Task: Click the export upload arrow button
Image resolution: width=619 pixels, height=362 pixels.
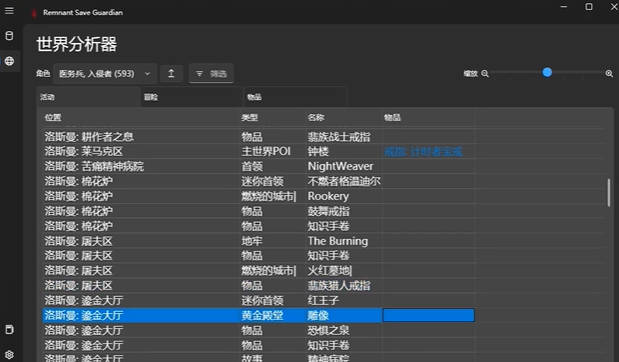Action: [x=171, y=74]
